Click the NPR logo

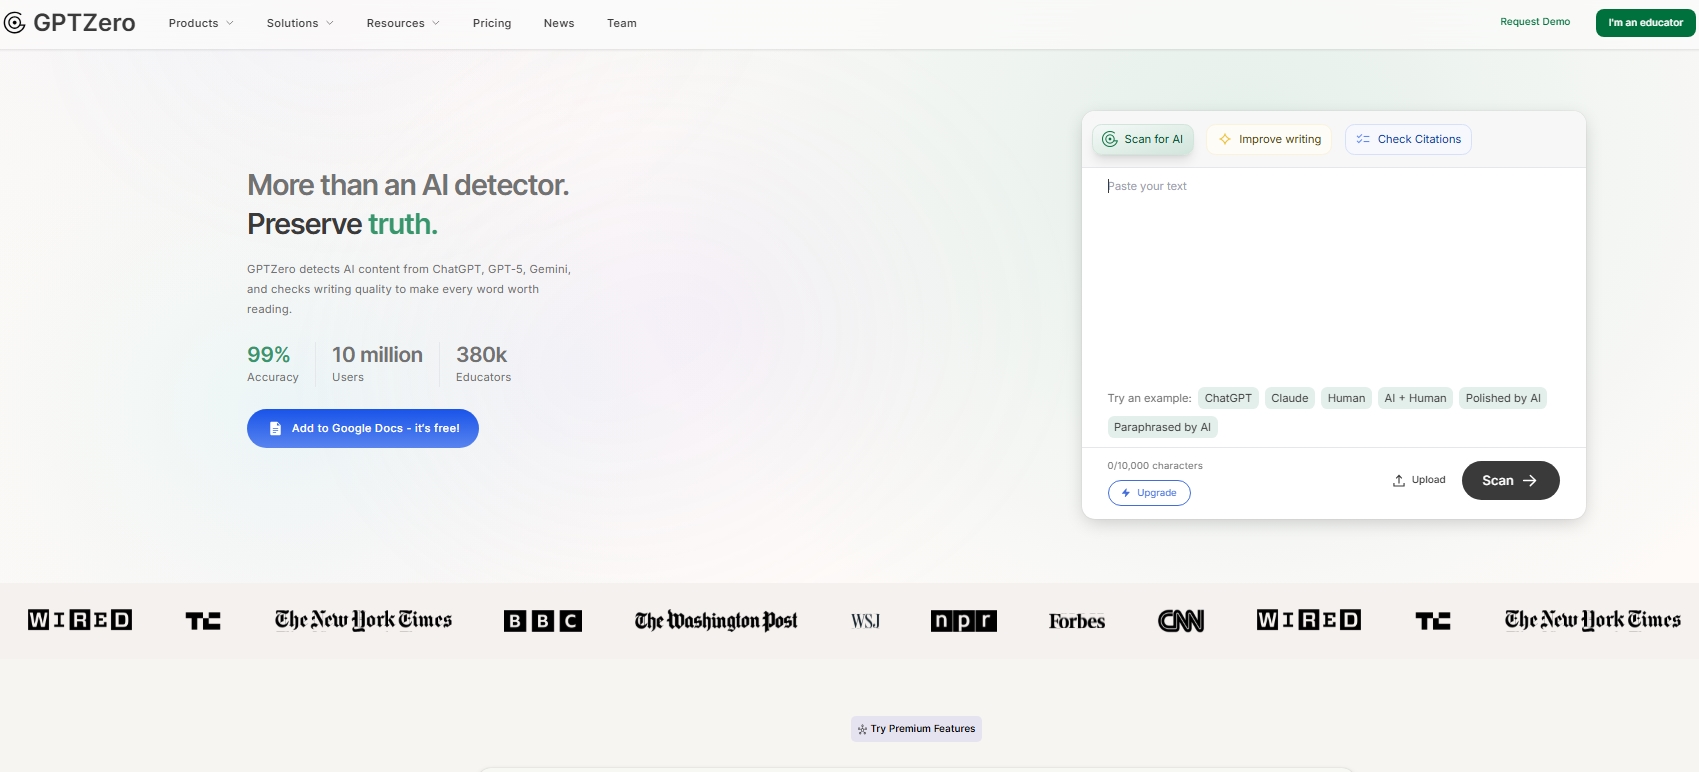pyautogui.click(x=964, y=621)
